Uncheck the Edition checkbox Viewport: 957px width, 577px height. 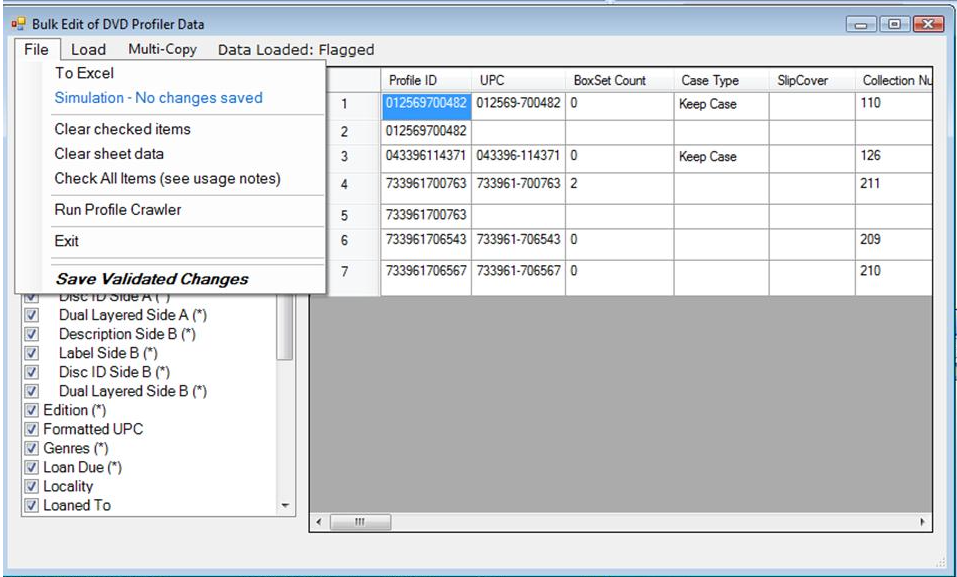click(31, 410)
